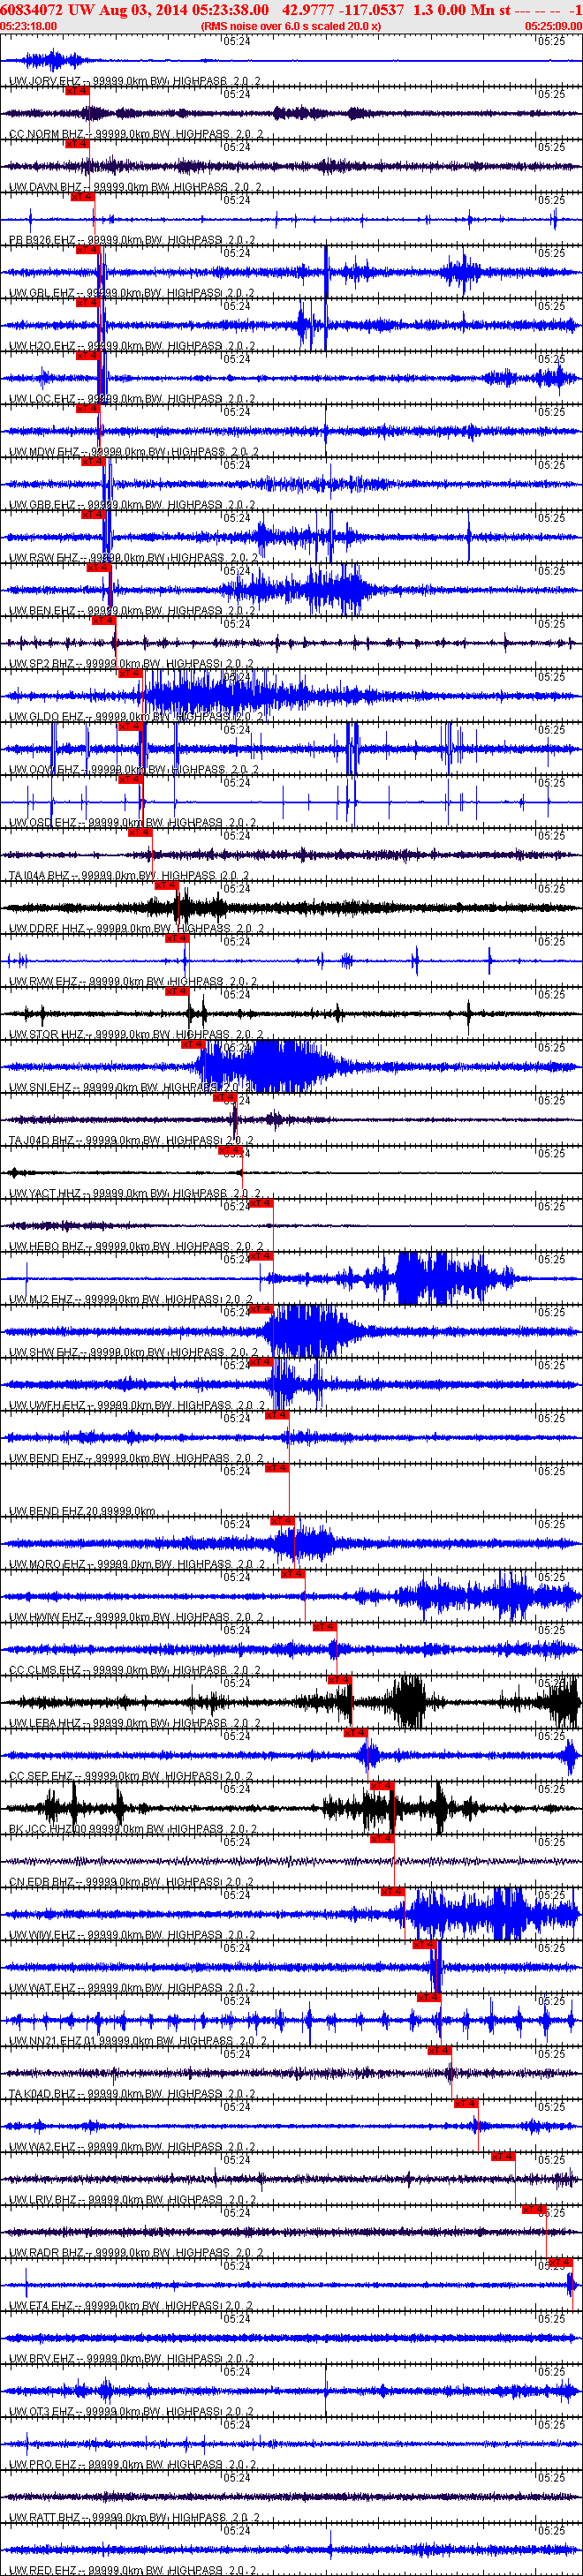Select the UW.GBL.EHZ station label
583x2576 pixels.
tap(42, 293)
